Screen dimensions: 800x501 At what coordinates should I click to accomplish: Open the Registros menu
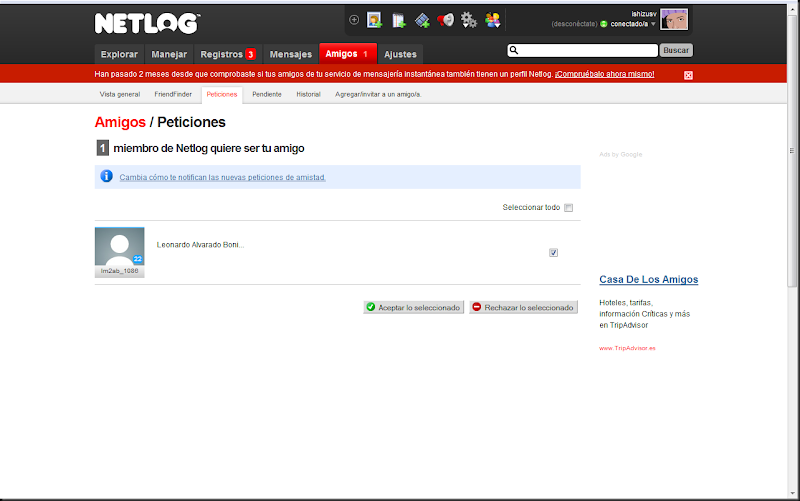click(228, 54)
